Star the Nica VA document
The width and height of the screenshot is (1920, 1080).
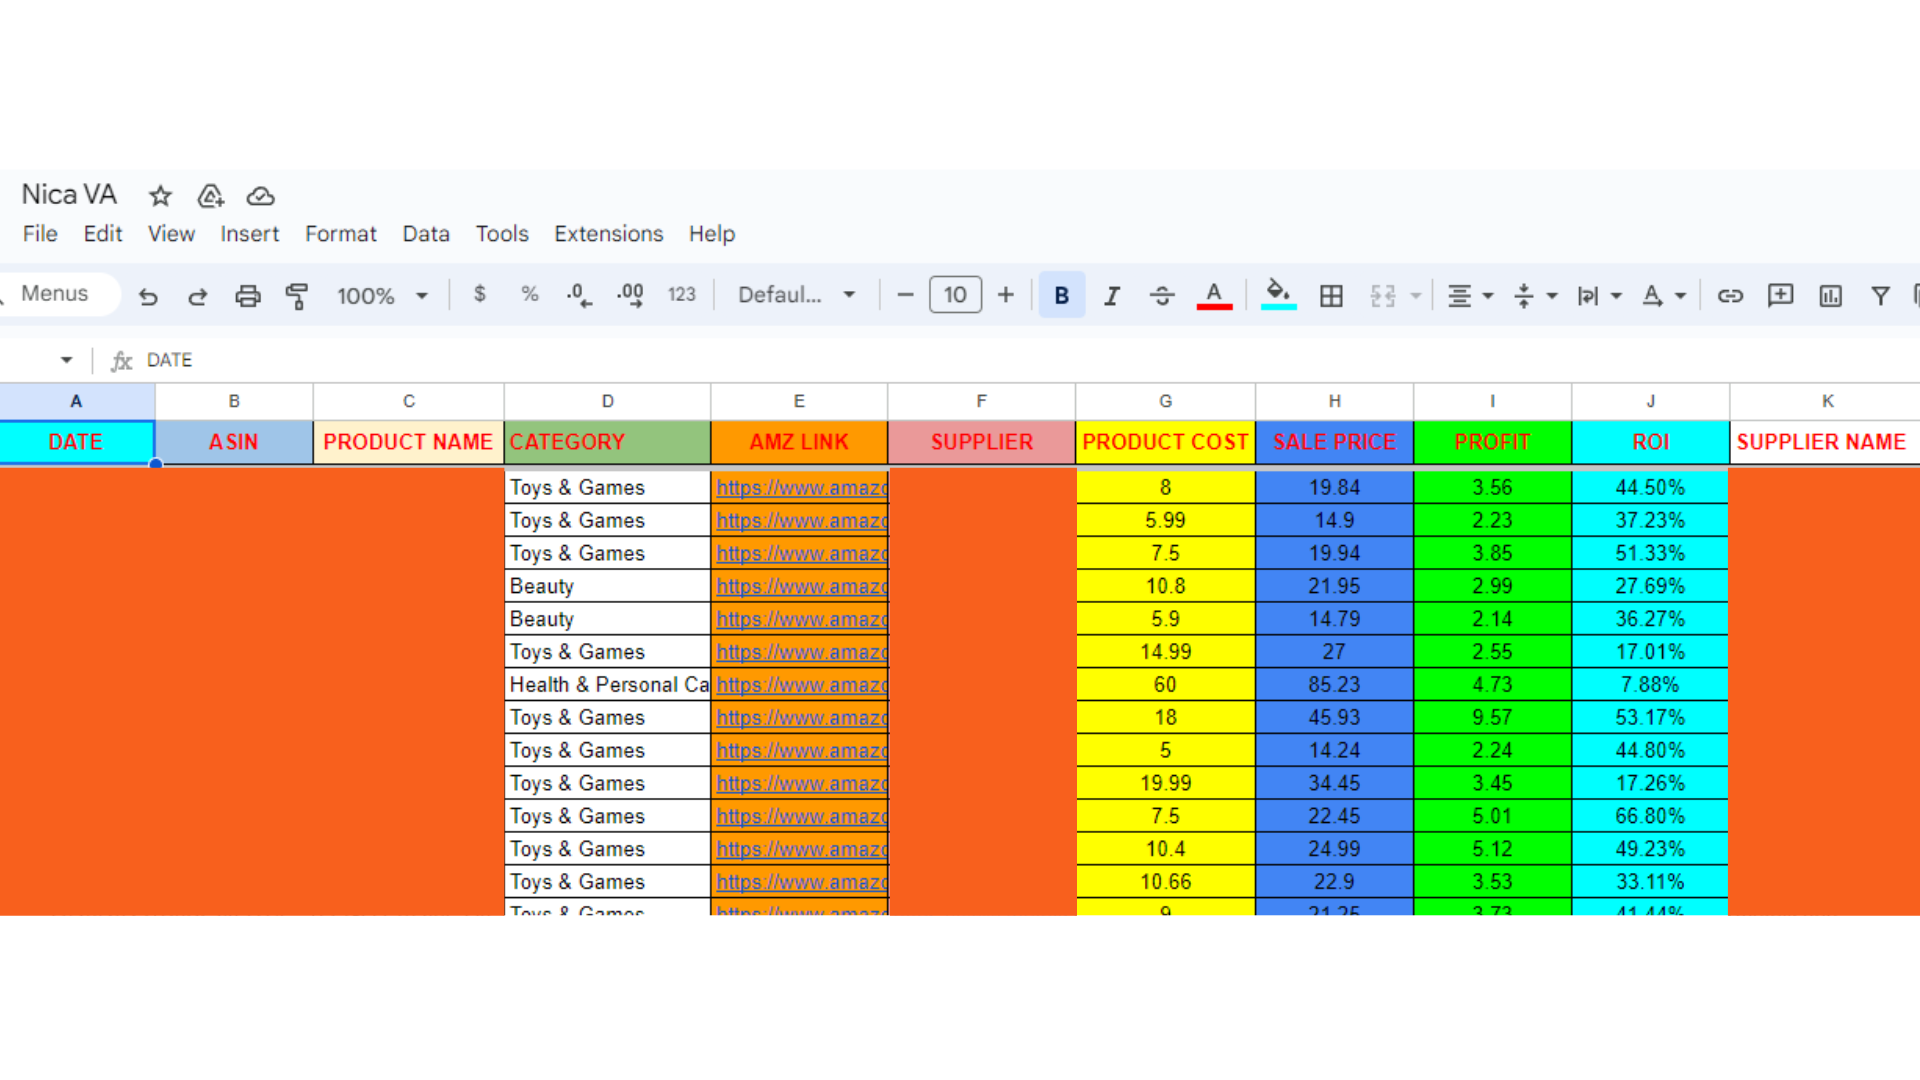[160, 196]
